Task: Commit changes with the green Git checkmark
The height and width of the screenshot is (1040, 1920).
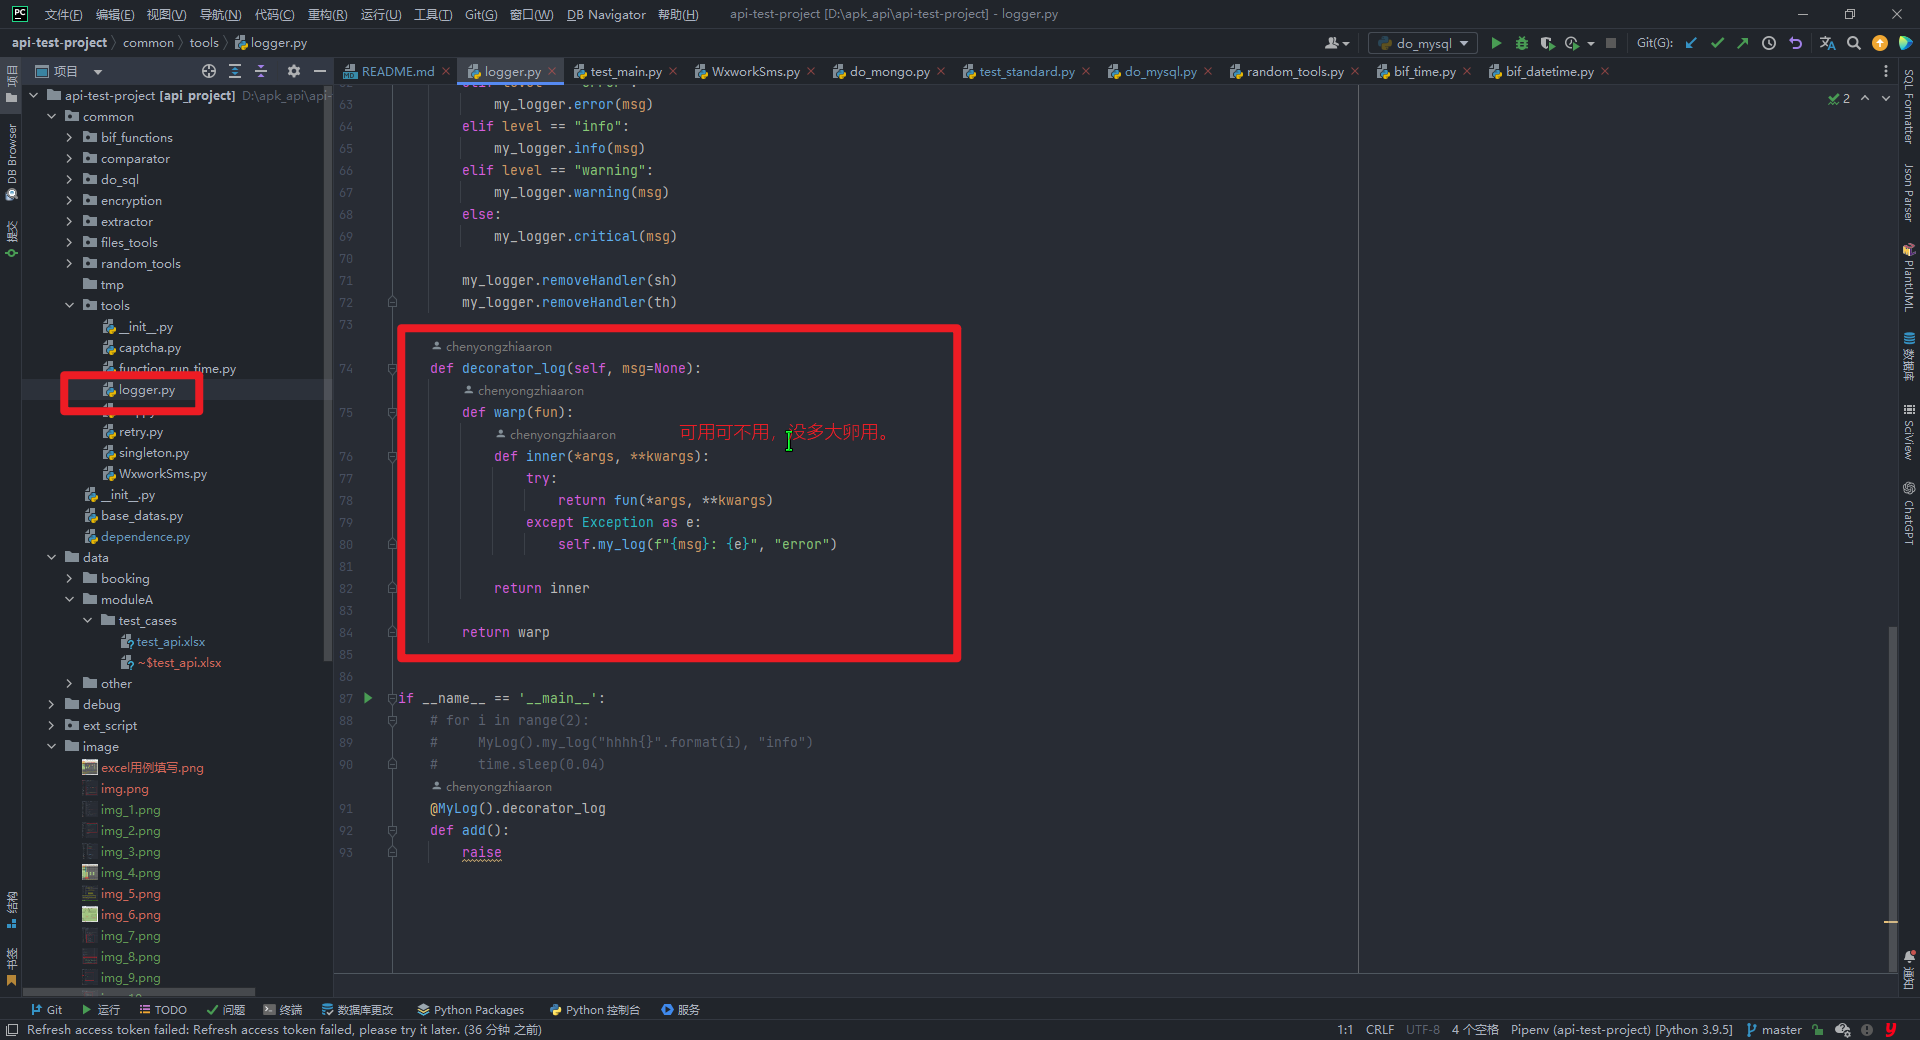Action: pos(1717,43)
